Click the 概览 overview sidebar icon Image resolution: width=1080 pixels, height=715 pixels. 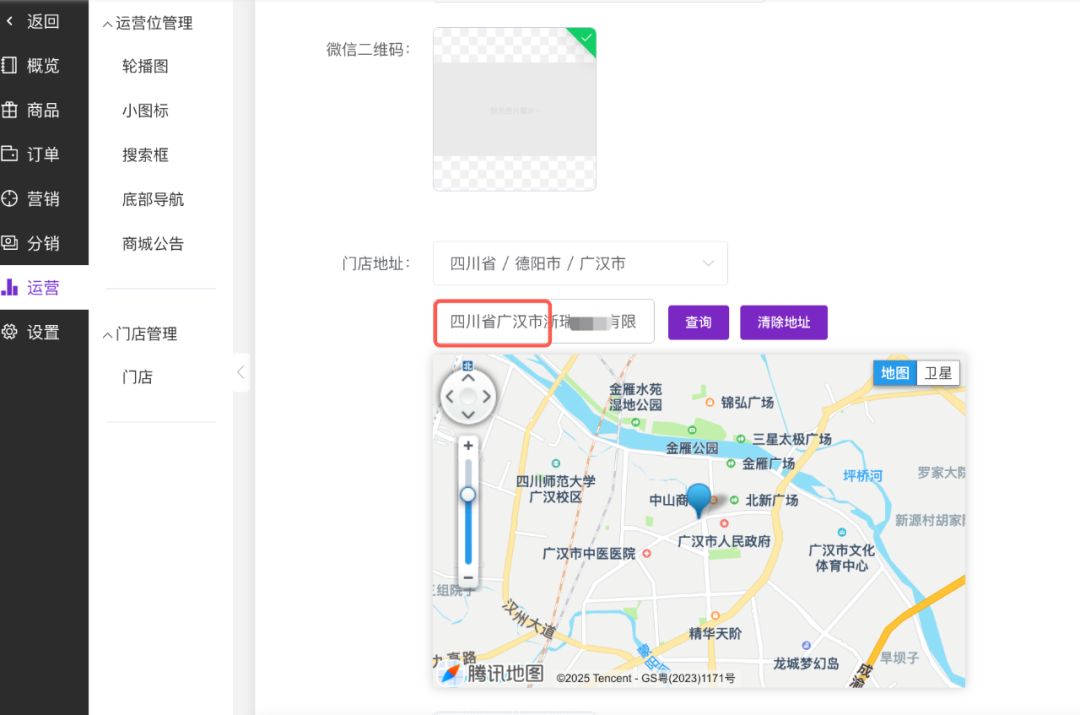pyautogui.click(x=10, y=66)
